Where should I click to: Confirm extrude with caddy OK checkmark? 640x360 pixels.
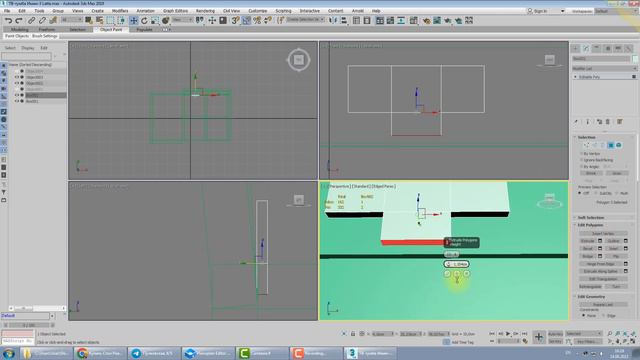(x=447, y=274)
